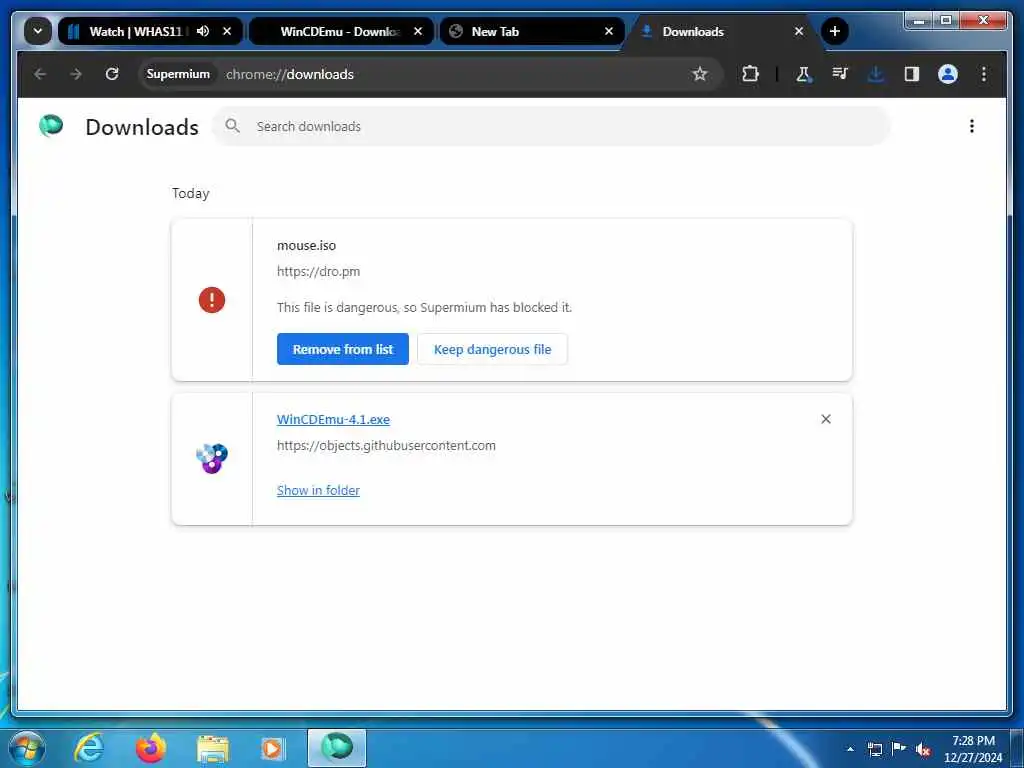Toggle the side panel icon
Image resolution: width=1024 pixels, height=768 pixels.
point(912,74)
